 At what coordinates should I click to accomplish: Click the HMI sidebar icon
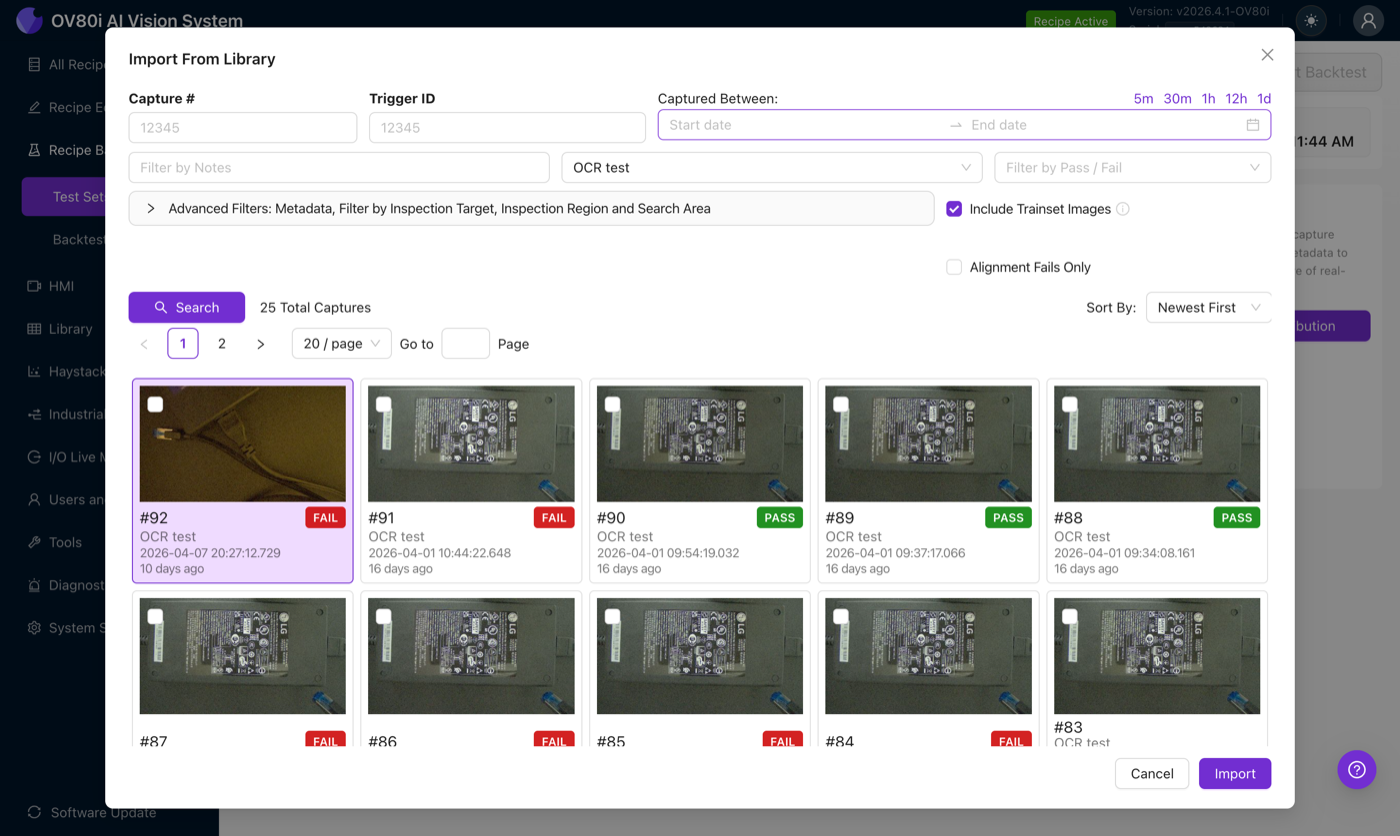point(34,286)
